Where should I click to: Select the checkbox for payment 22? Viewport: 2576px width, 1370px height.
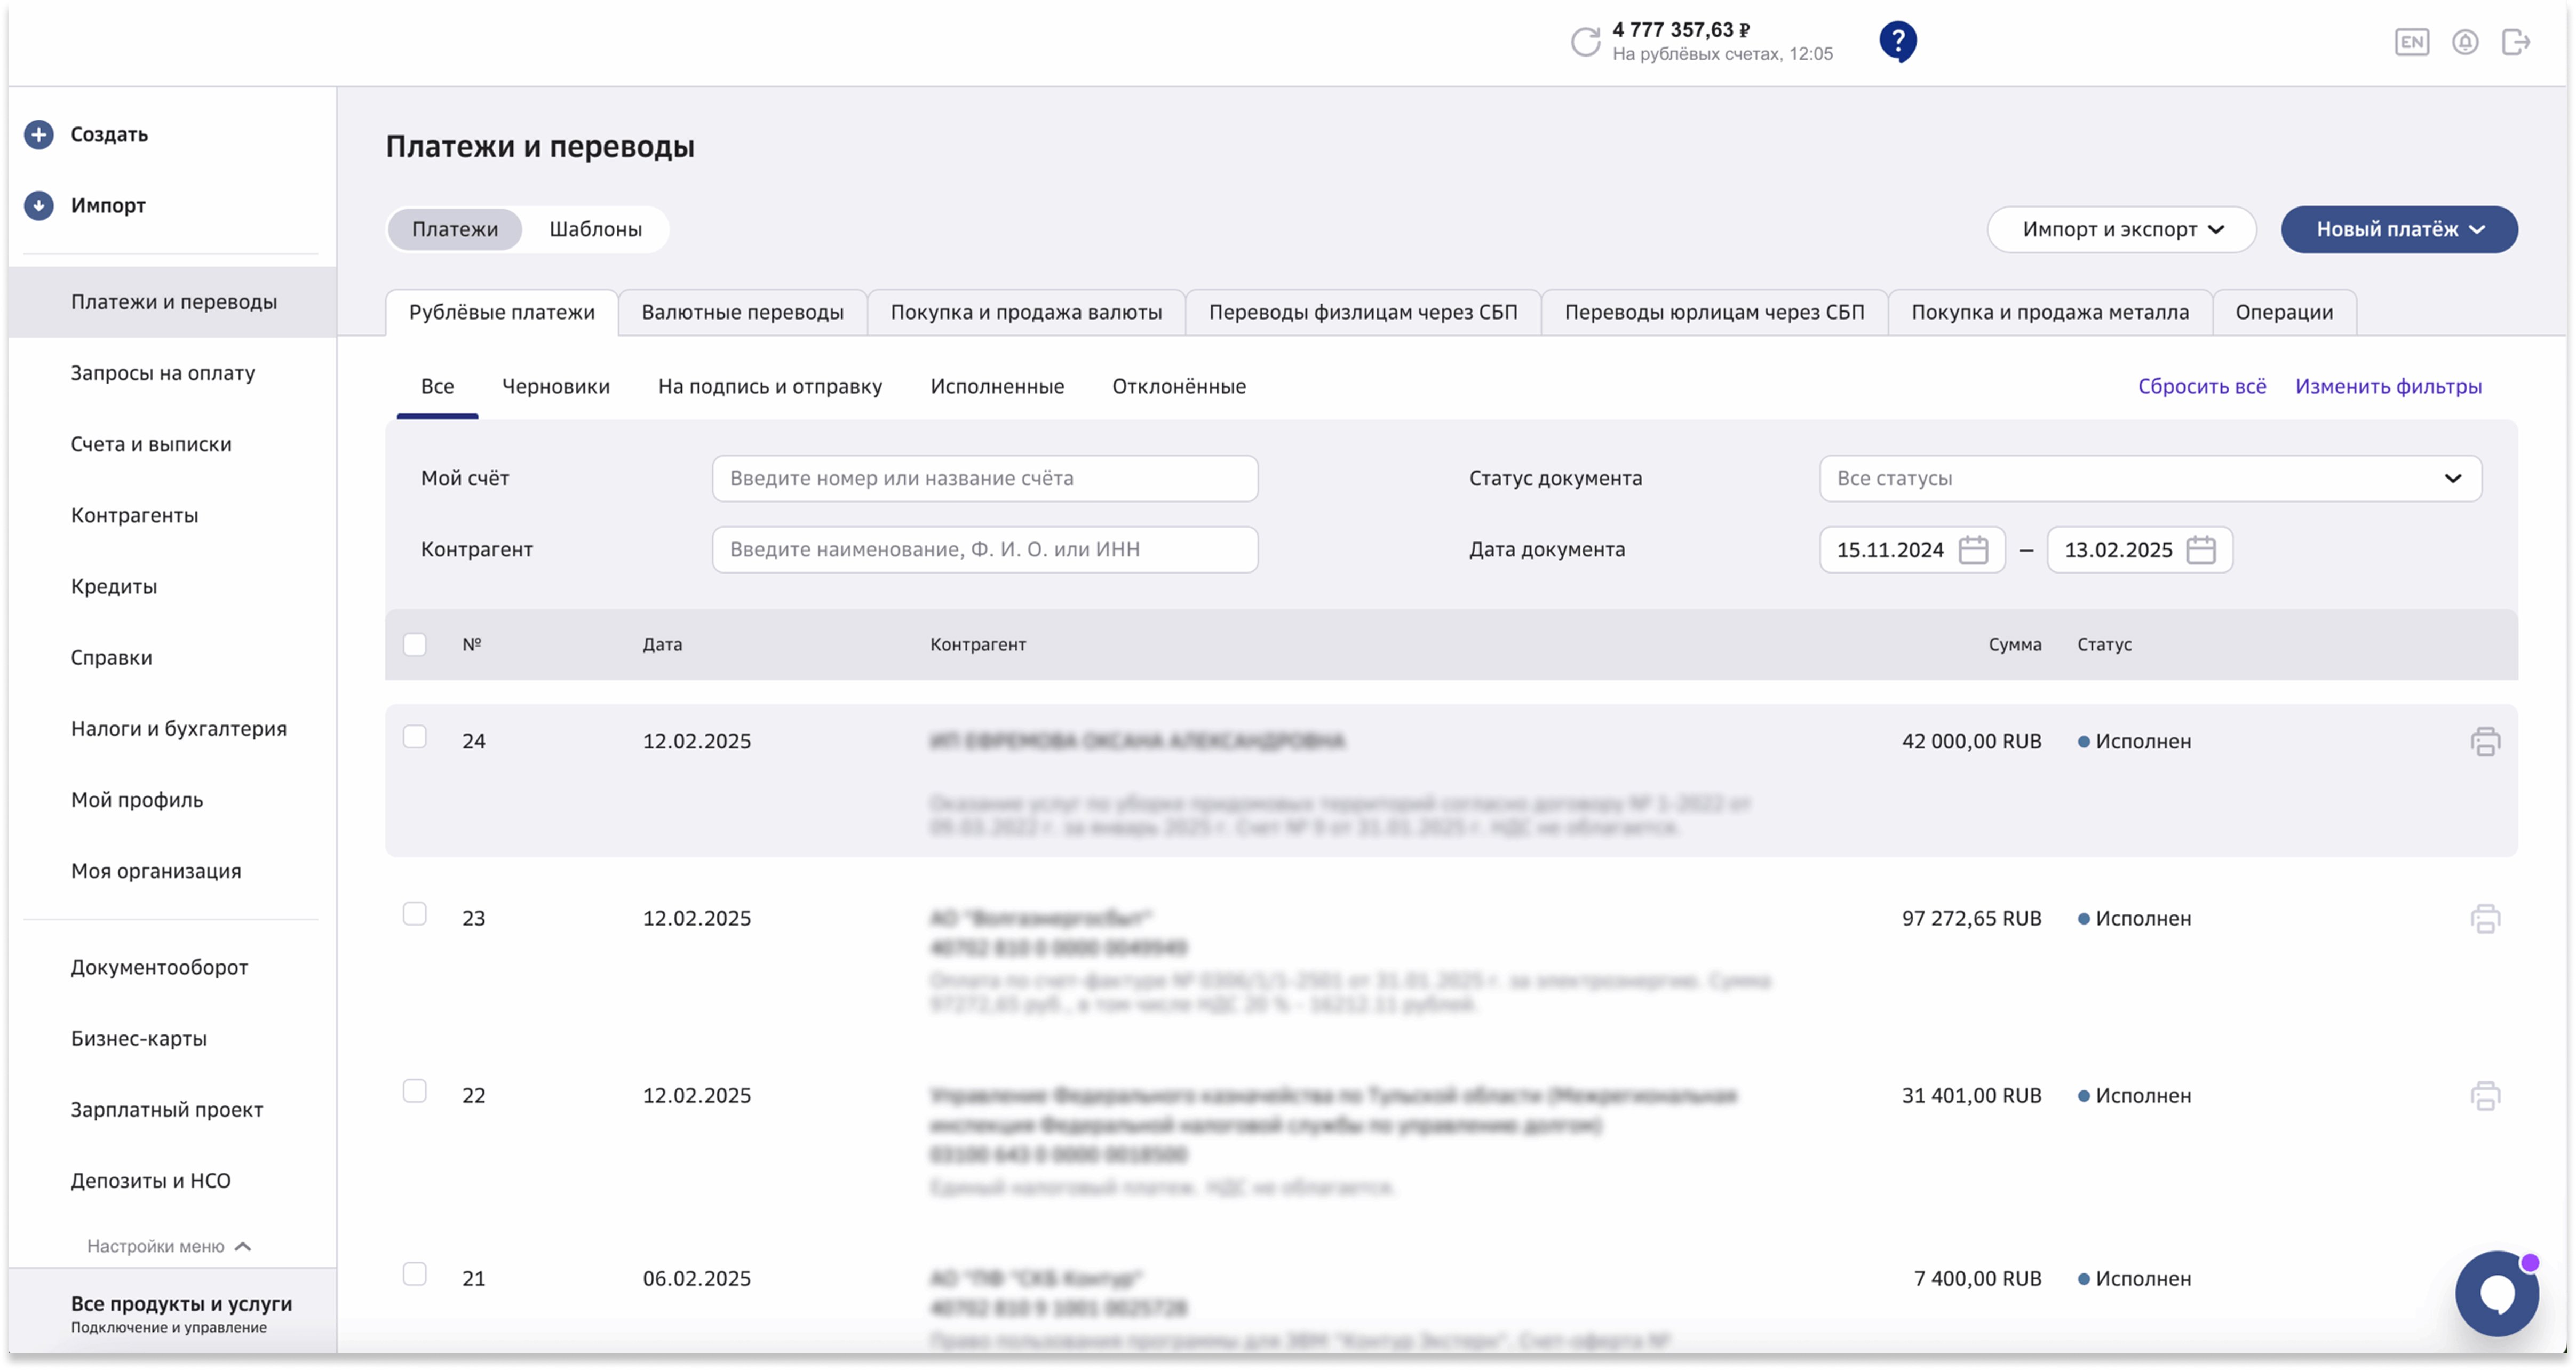click(x=415, y=1092)
